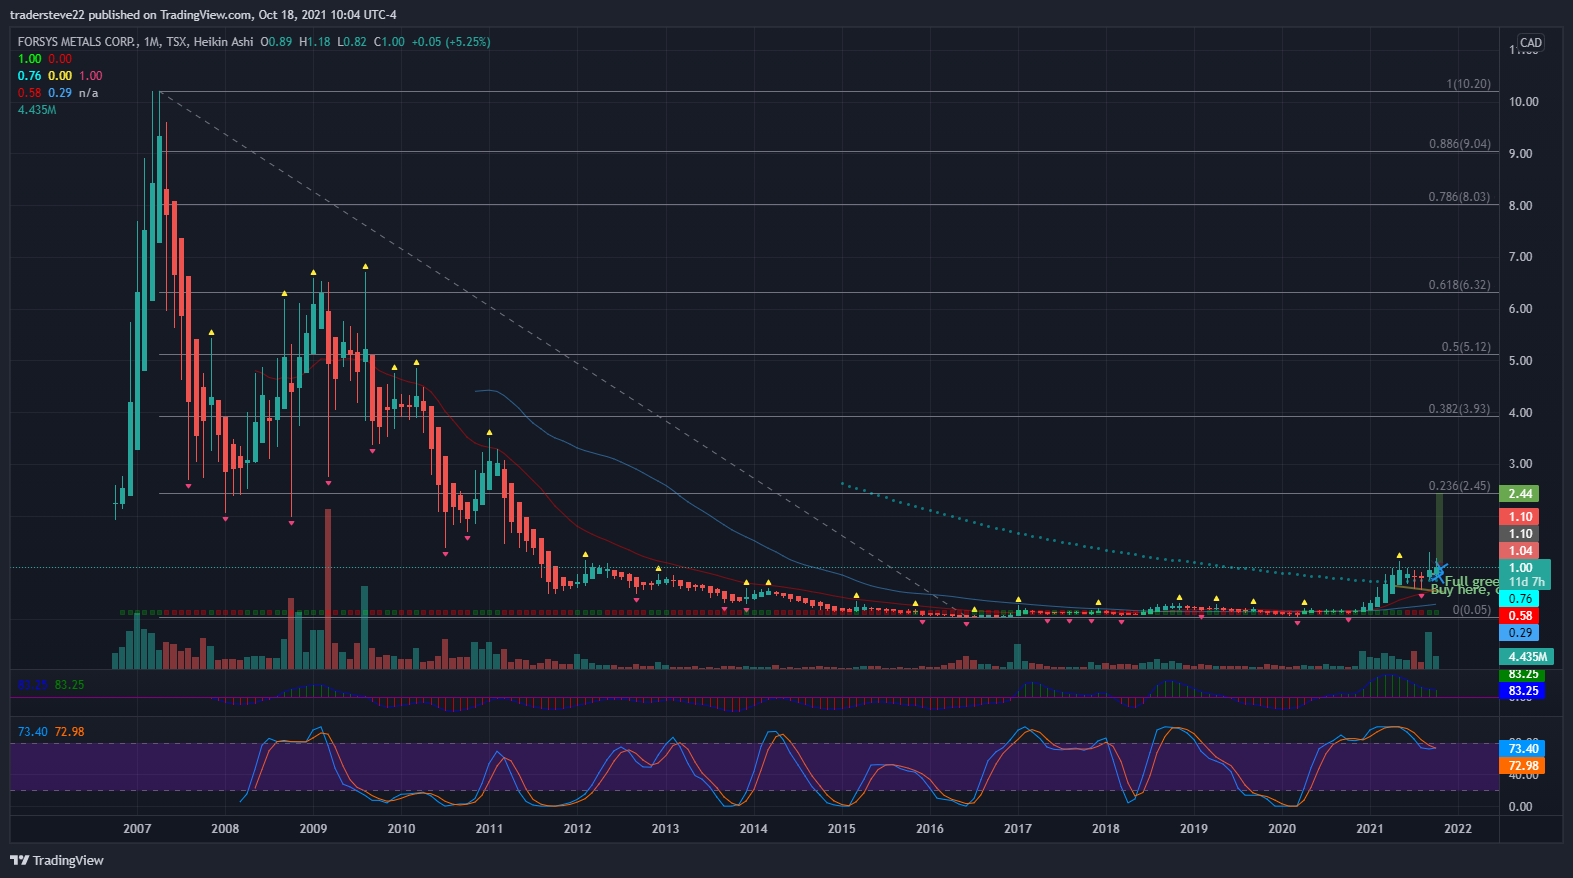Select the FORSYS METALS CORP. symbol title
The image size is (1573, 878).
point(77,42)
